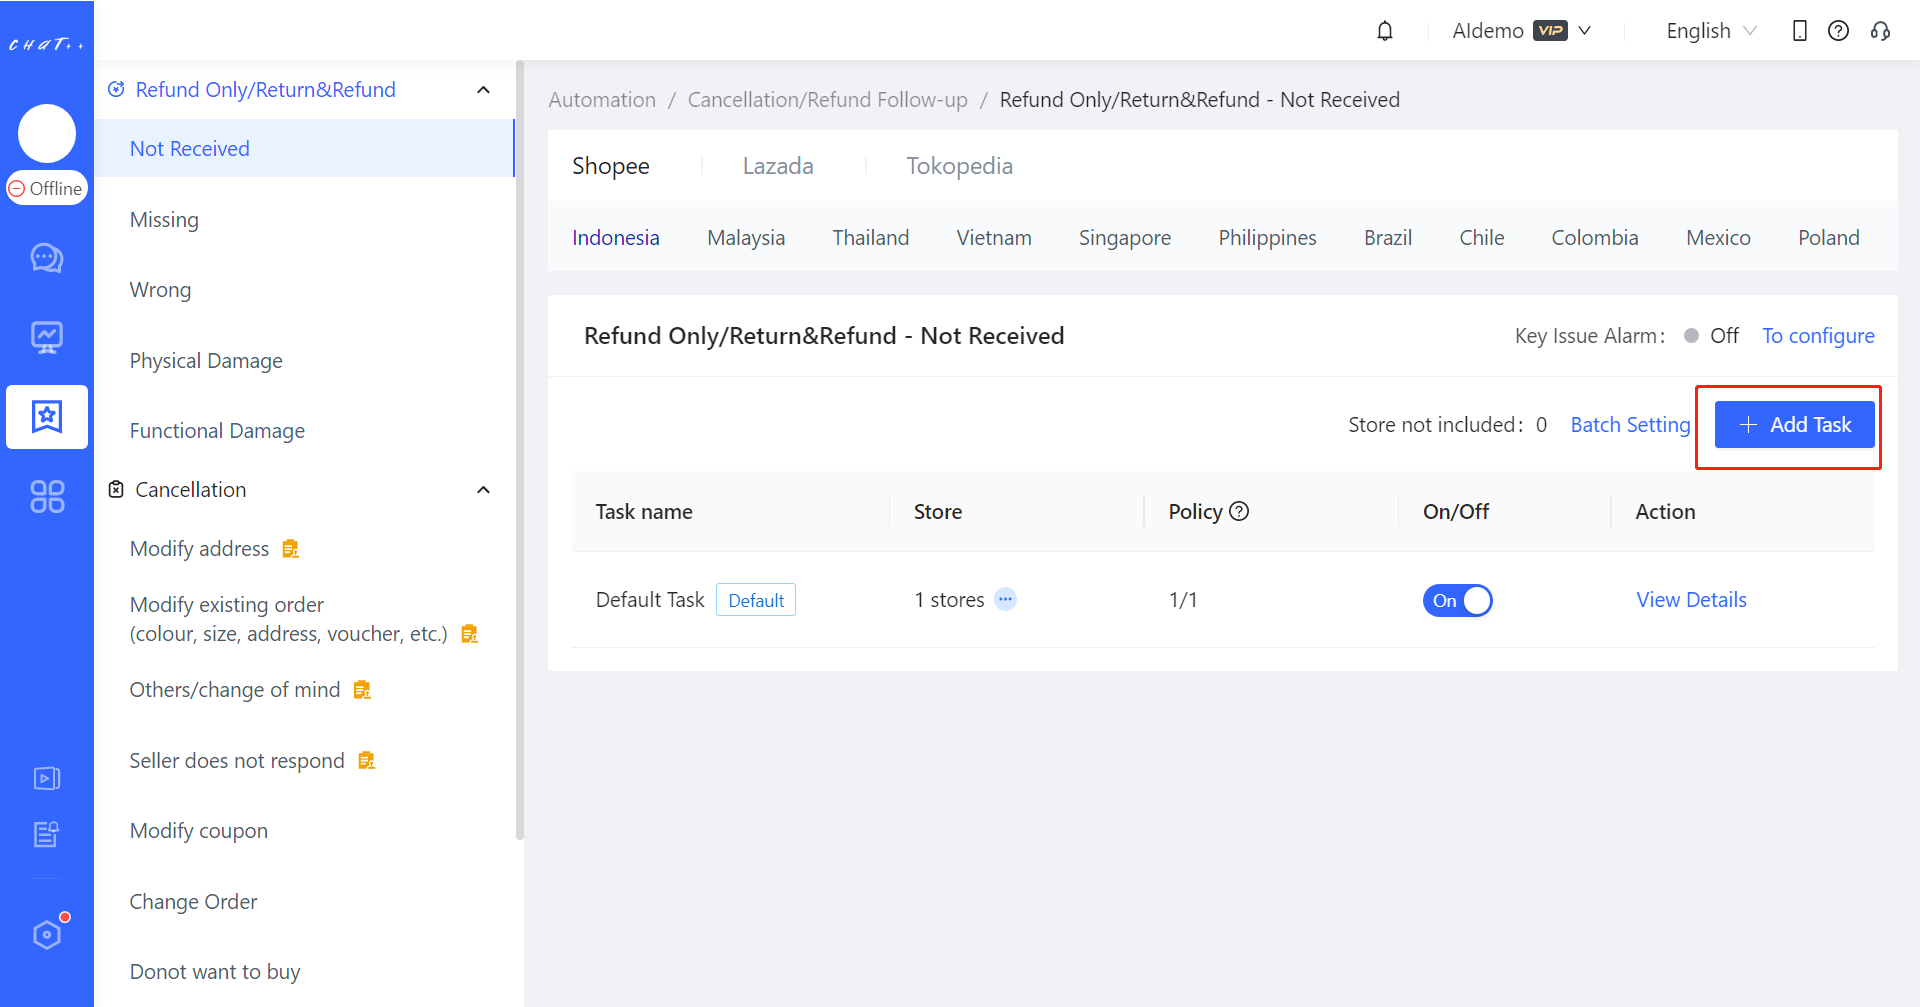
Task: Click the badge icon beside Modify address
Action: coord(291,549)
